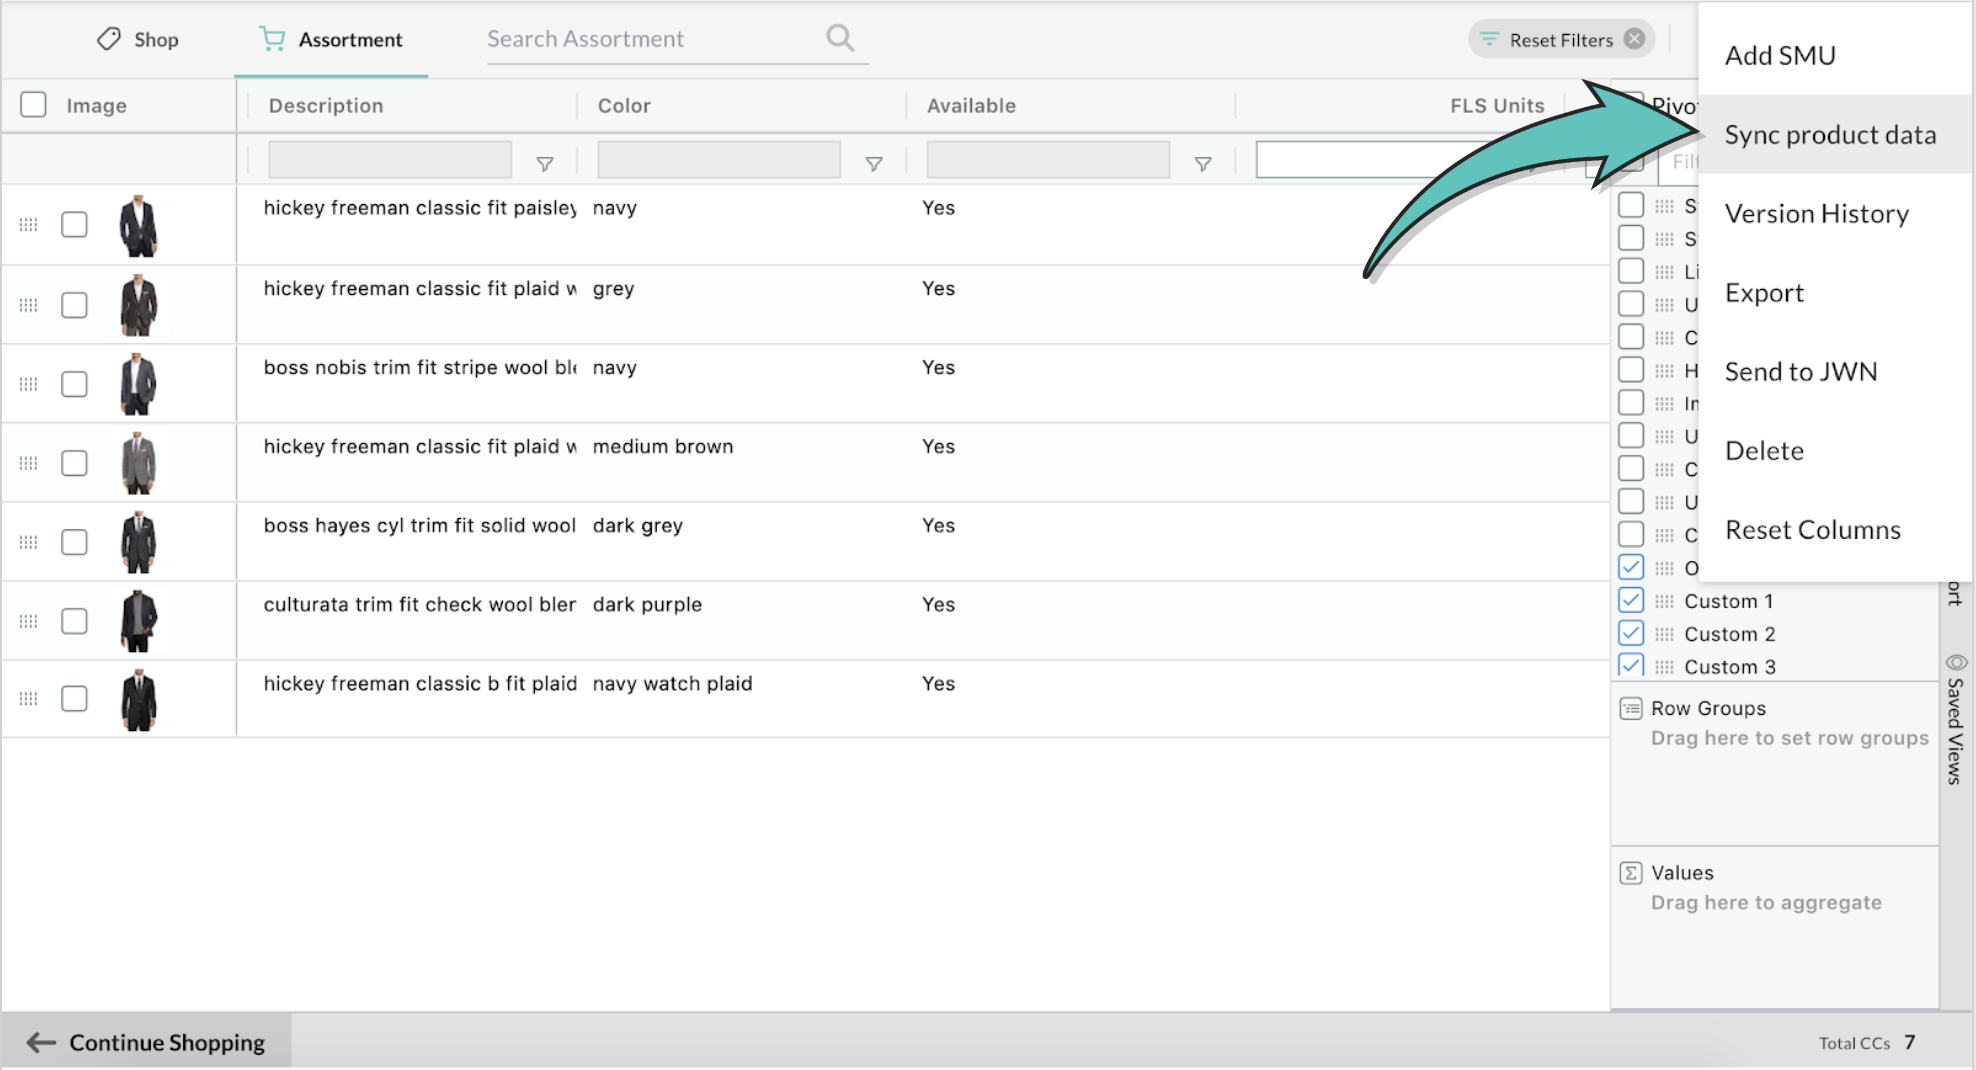This screenshot has width=1976, height=1070.
Task: Click row drag handle for navy paisley suit
Action: [x=28, y=225]
